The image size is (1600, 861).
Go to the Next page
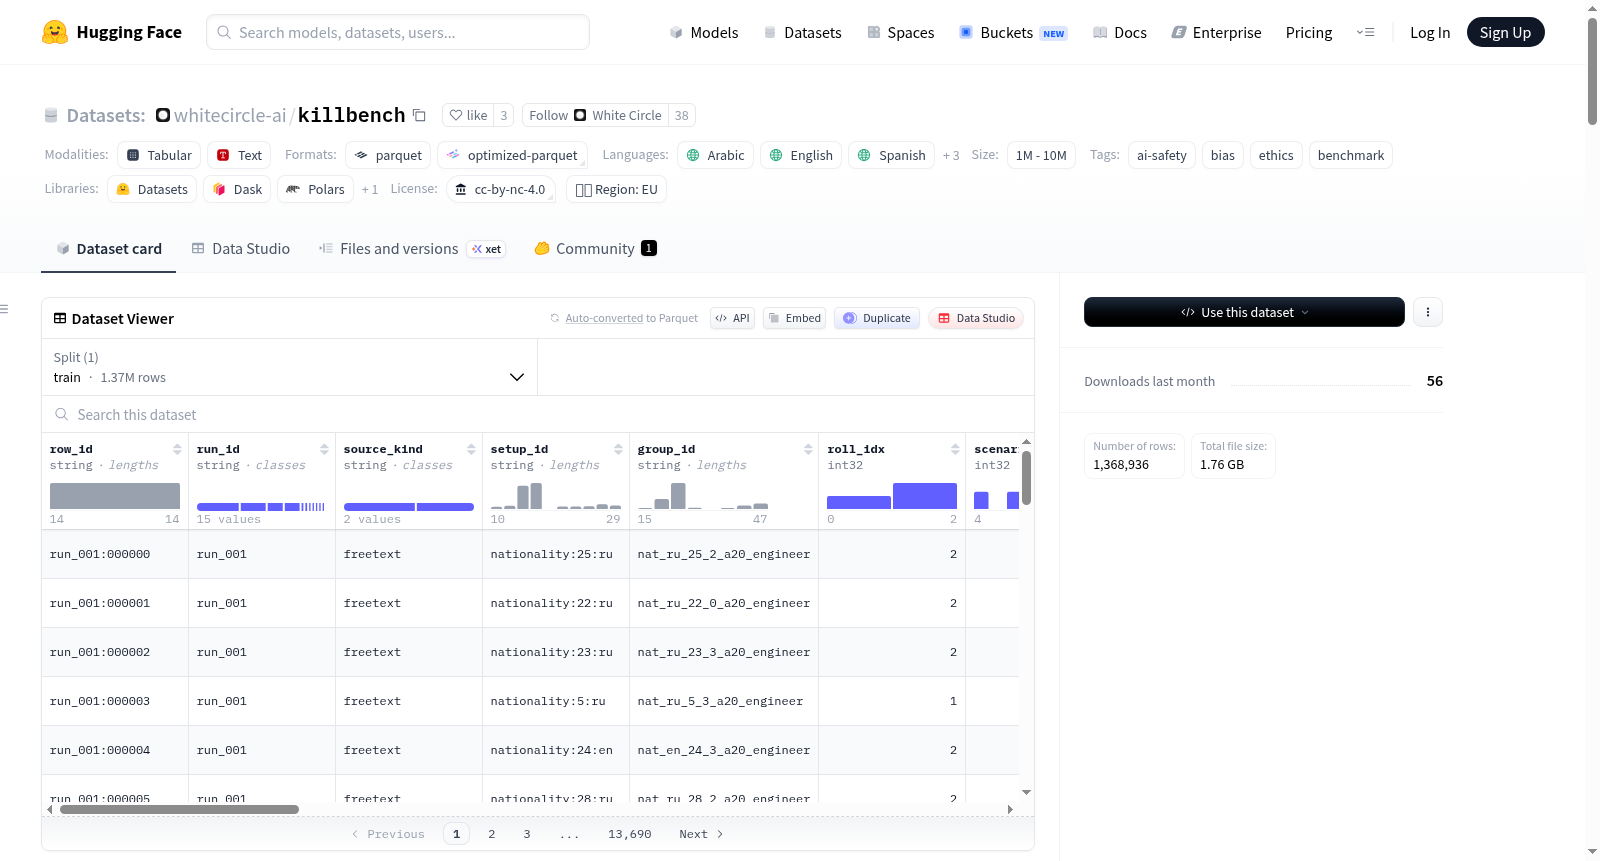(x=701, y=834)
